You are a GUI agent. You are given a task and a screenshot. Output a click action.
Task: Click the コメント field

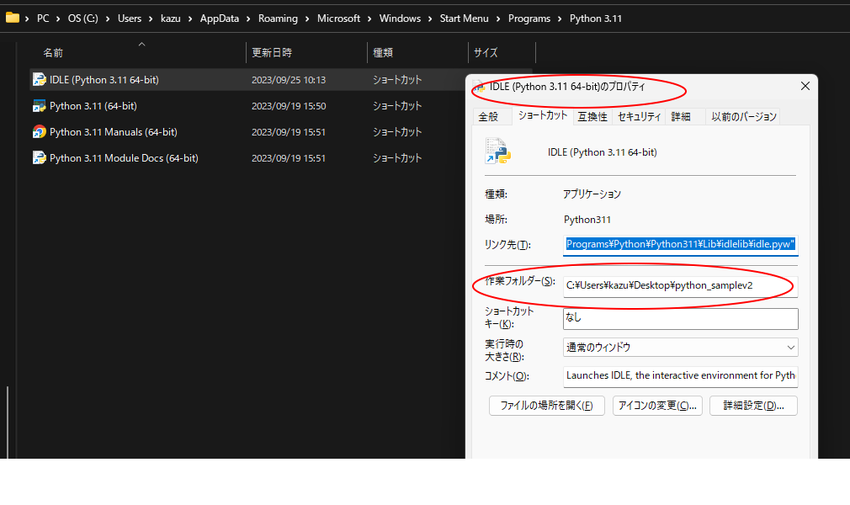680,376
